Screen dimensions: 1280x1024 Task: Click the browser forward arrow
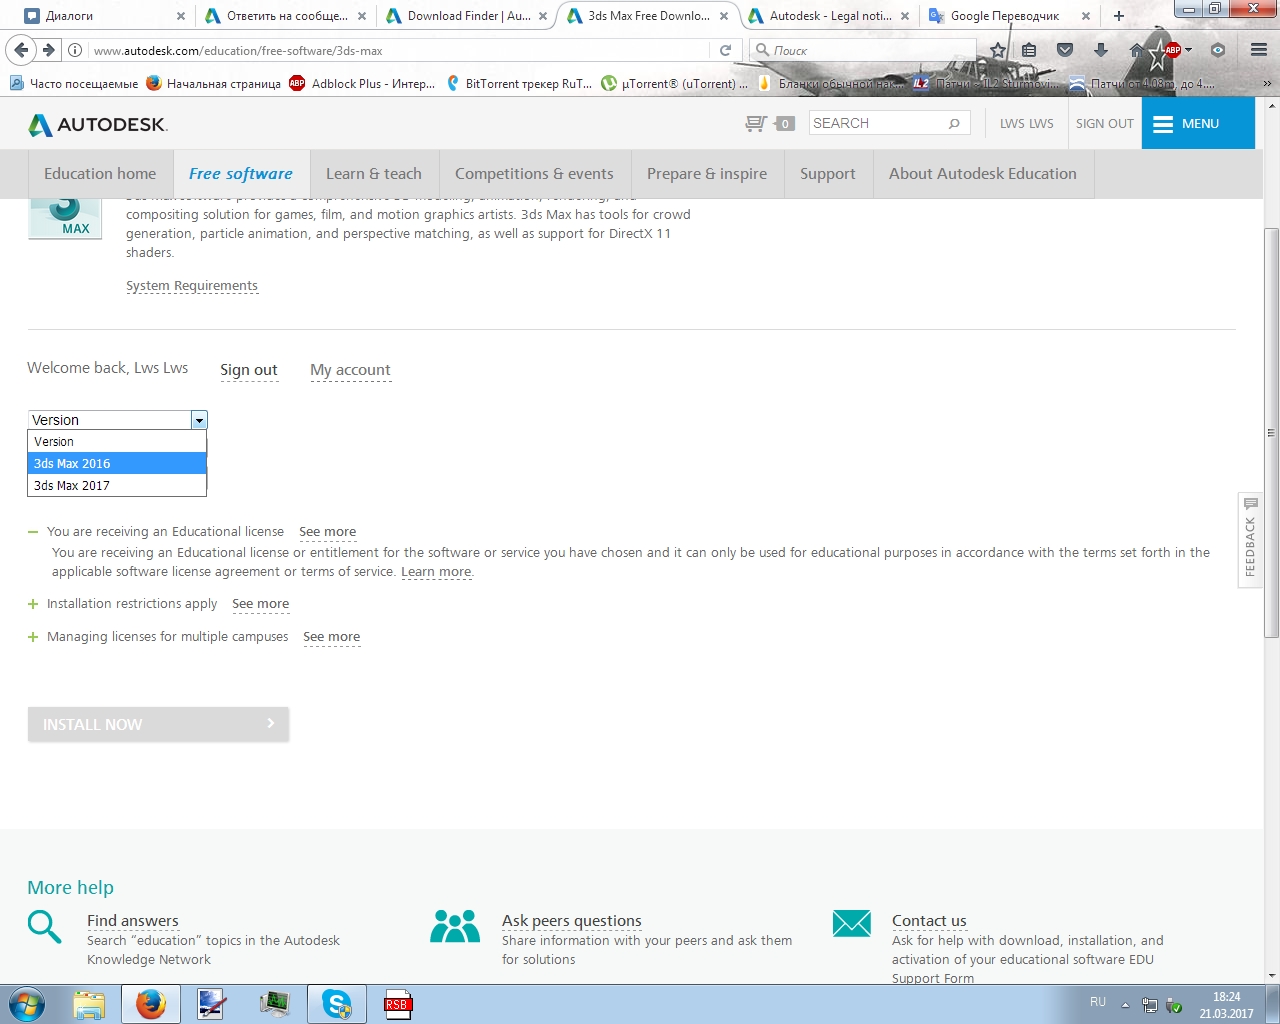(x=48, y=50)
